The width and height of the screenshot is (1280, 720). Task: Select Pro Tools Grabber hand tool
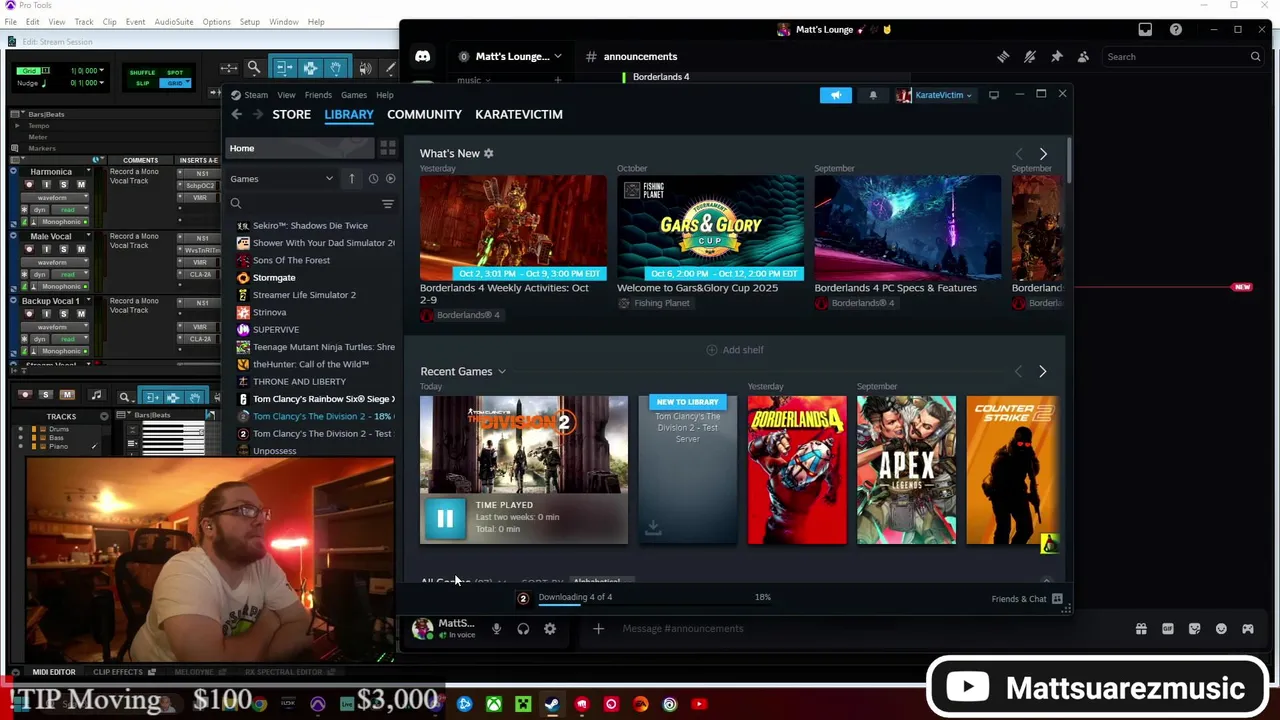pyautogui.click(x=336, y=68)
